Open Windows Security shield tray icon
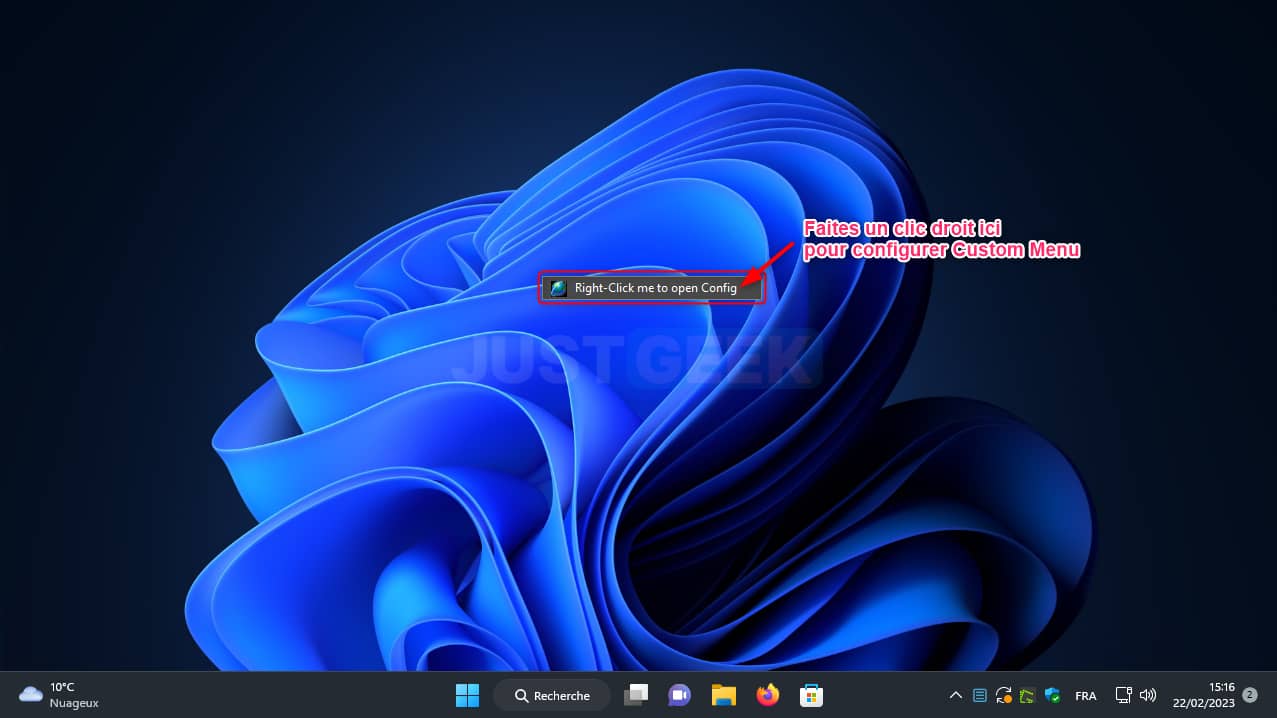 [x=1052, y=695]
